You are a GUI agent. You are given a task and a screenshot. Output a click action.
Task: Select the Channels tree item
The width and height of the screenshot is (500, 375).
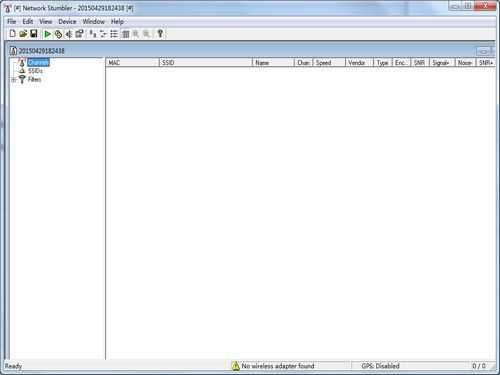(x=38, y=62)
